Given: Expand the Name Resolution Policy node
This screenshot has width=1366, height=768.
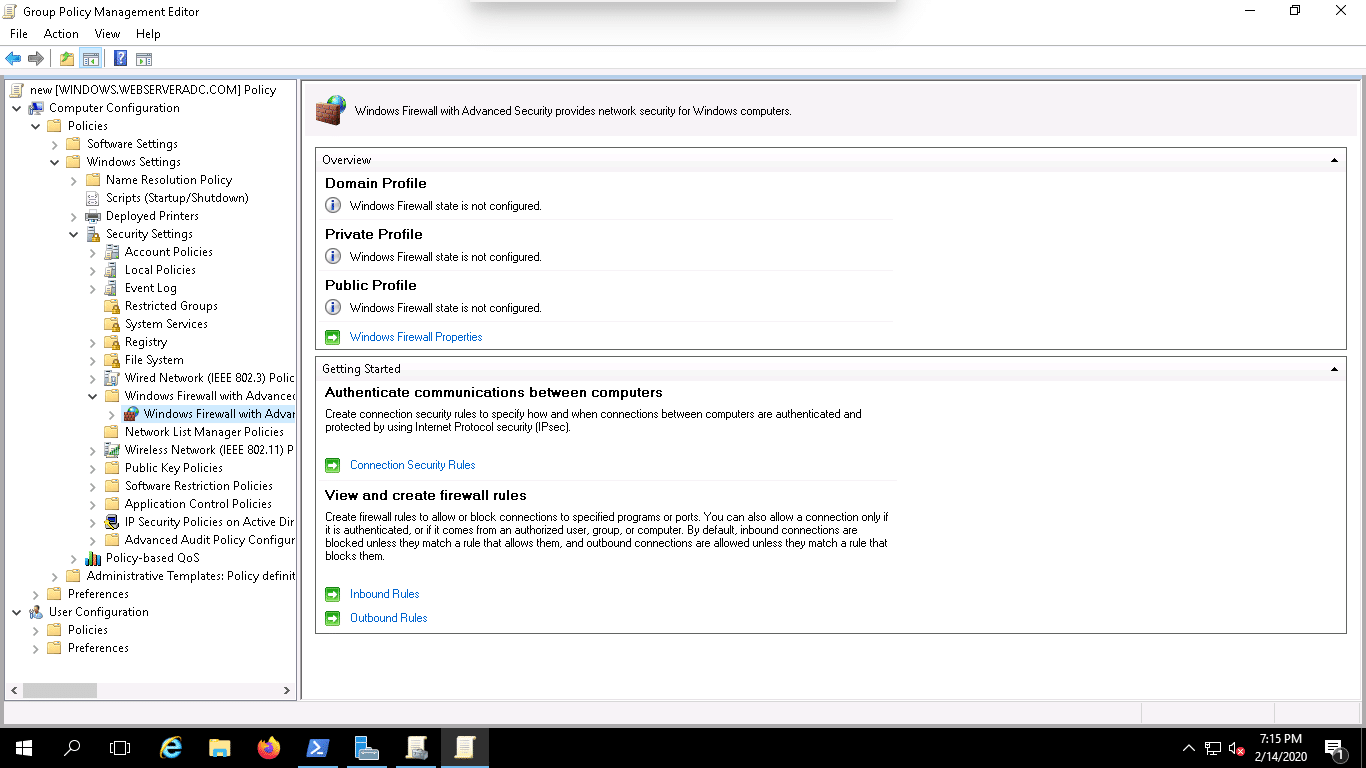Looking at the screenshot, I should pyautogui.click(x=74, y=180).
